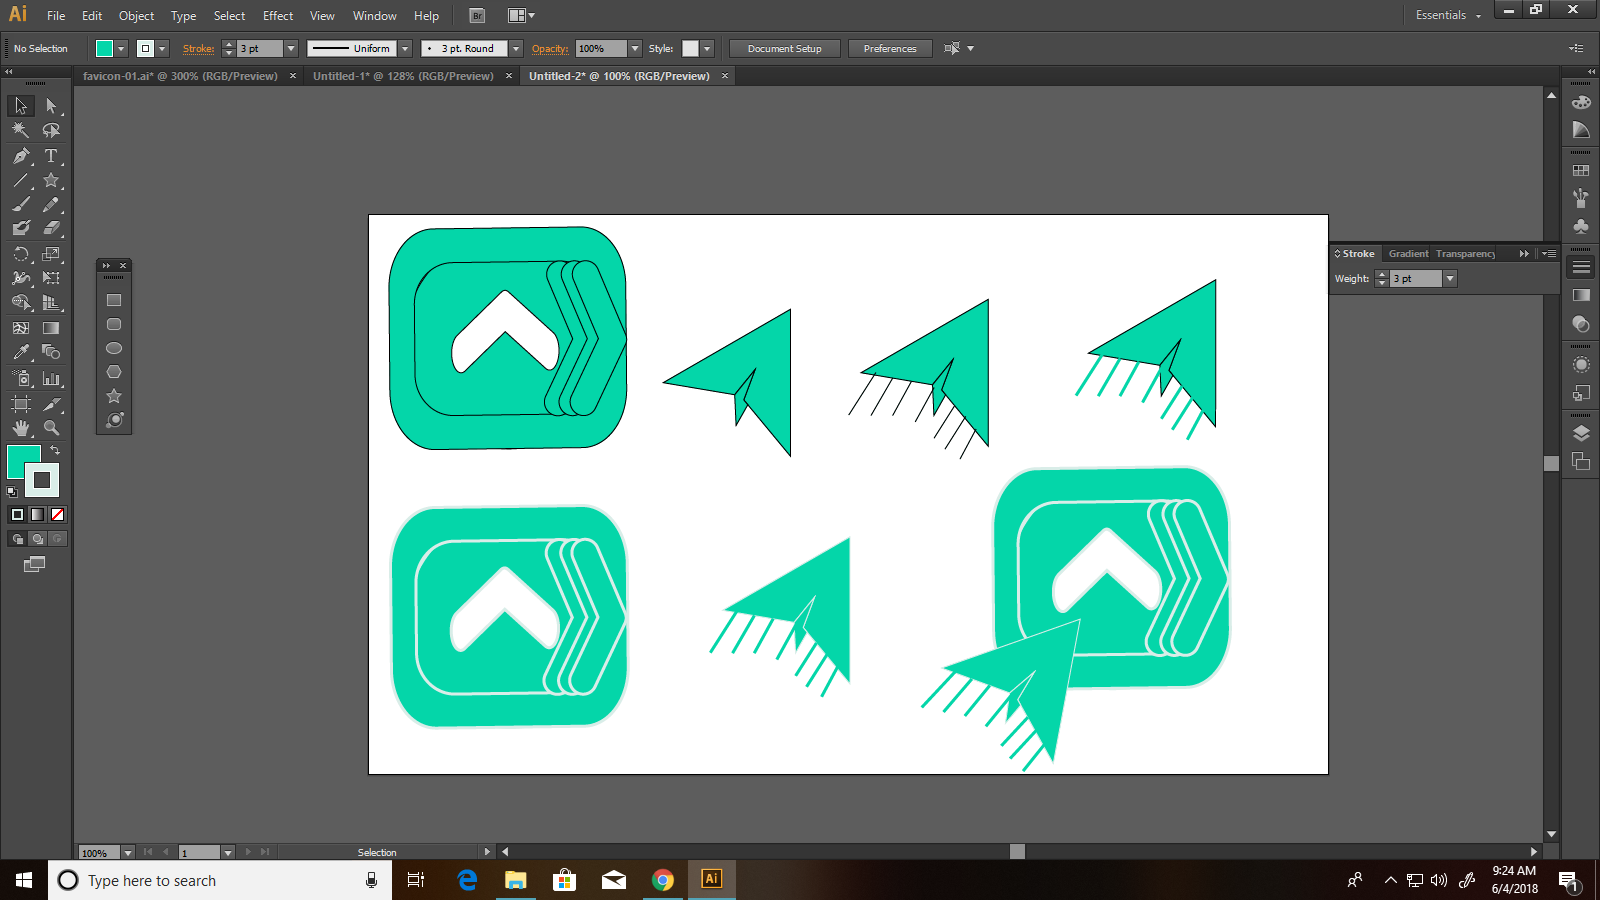
Task: Choose the Hand tool
Action: [21, 428]
